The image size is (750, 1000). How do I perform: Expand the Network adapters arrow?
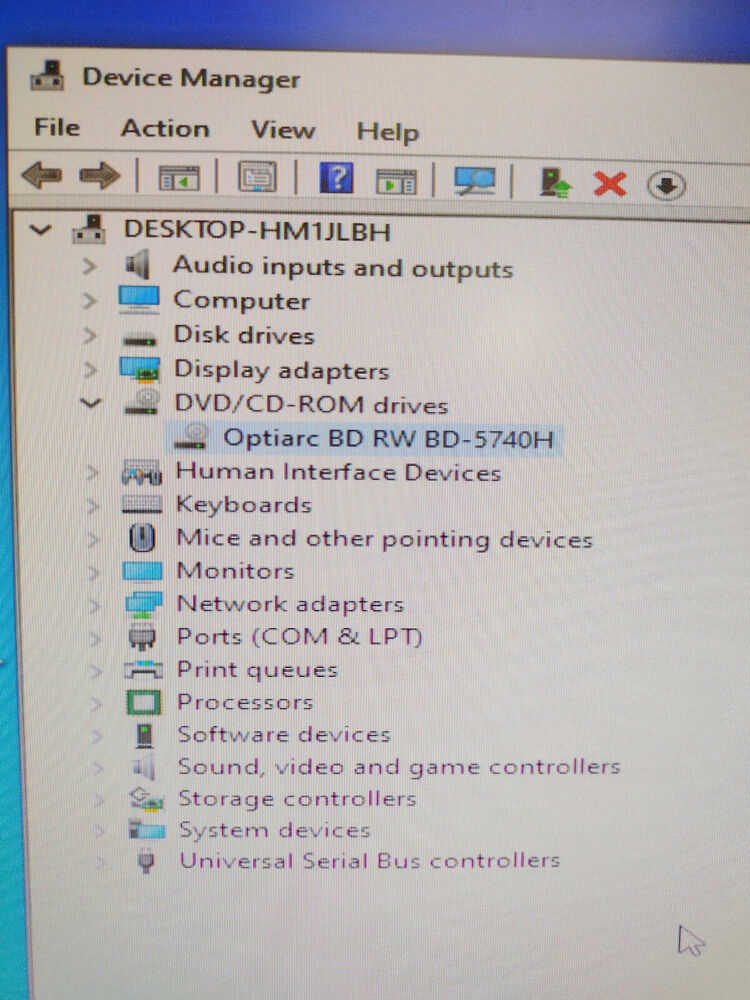[x=95, y=605]
